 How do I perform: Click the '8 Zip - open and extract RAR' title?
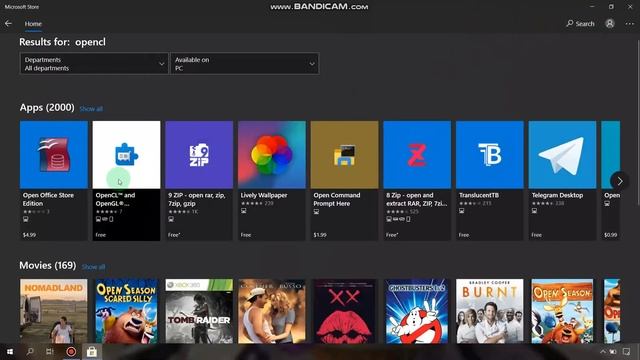tap(417, 199)
